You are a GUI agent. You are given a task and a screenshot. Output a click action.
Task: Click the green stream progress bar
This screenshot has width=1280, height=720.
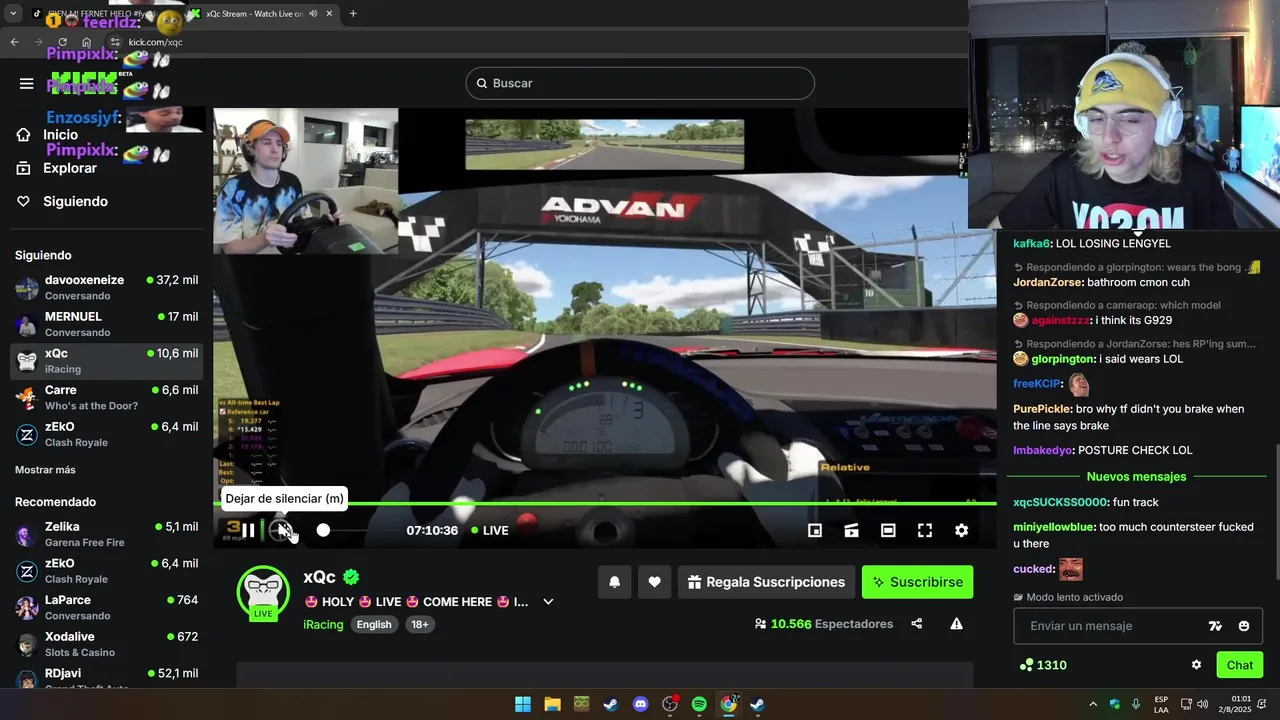[x=605, y=503]
